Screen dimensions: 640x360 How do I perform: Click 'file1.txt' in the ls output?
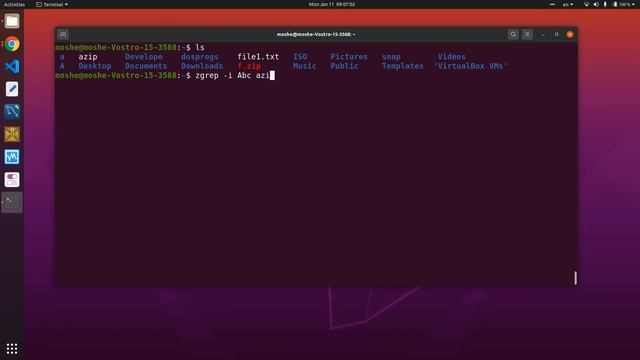(x=258, y=57)
